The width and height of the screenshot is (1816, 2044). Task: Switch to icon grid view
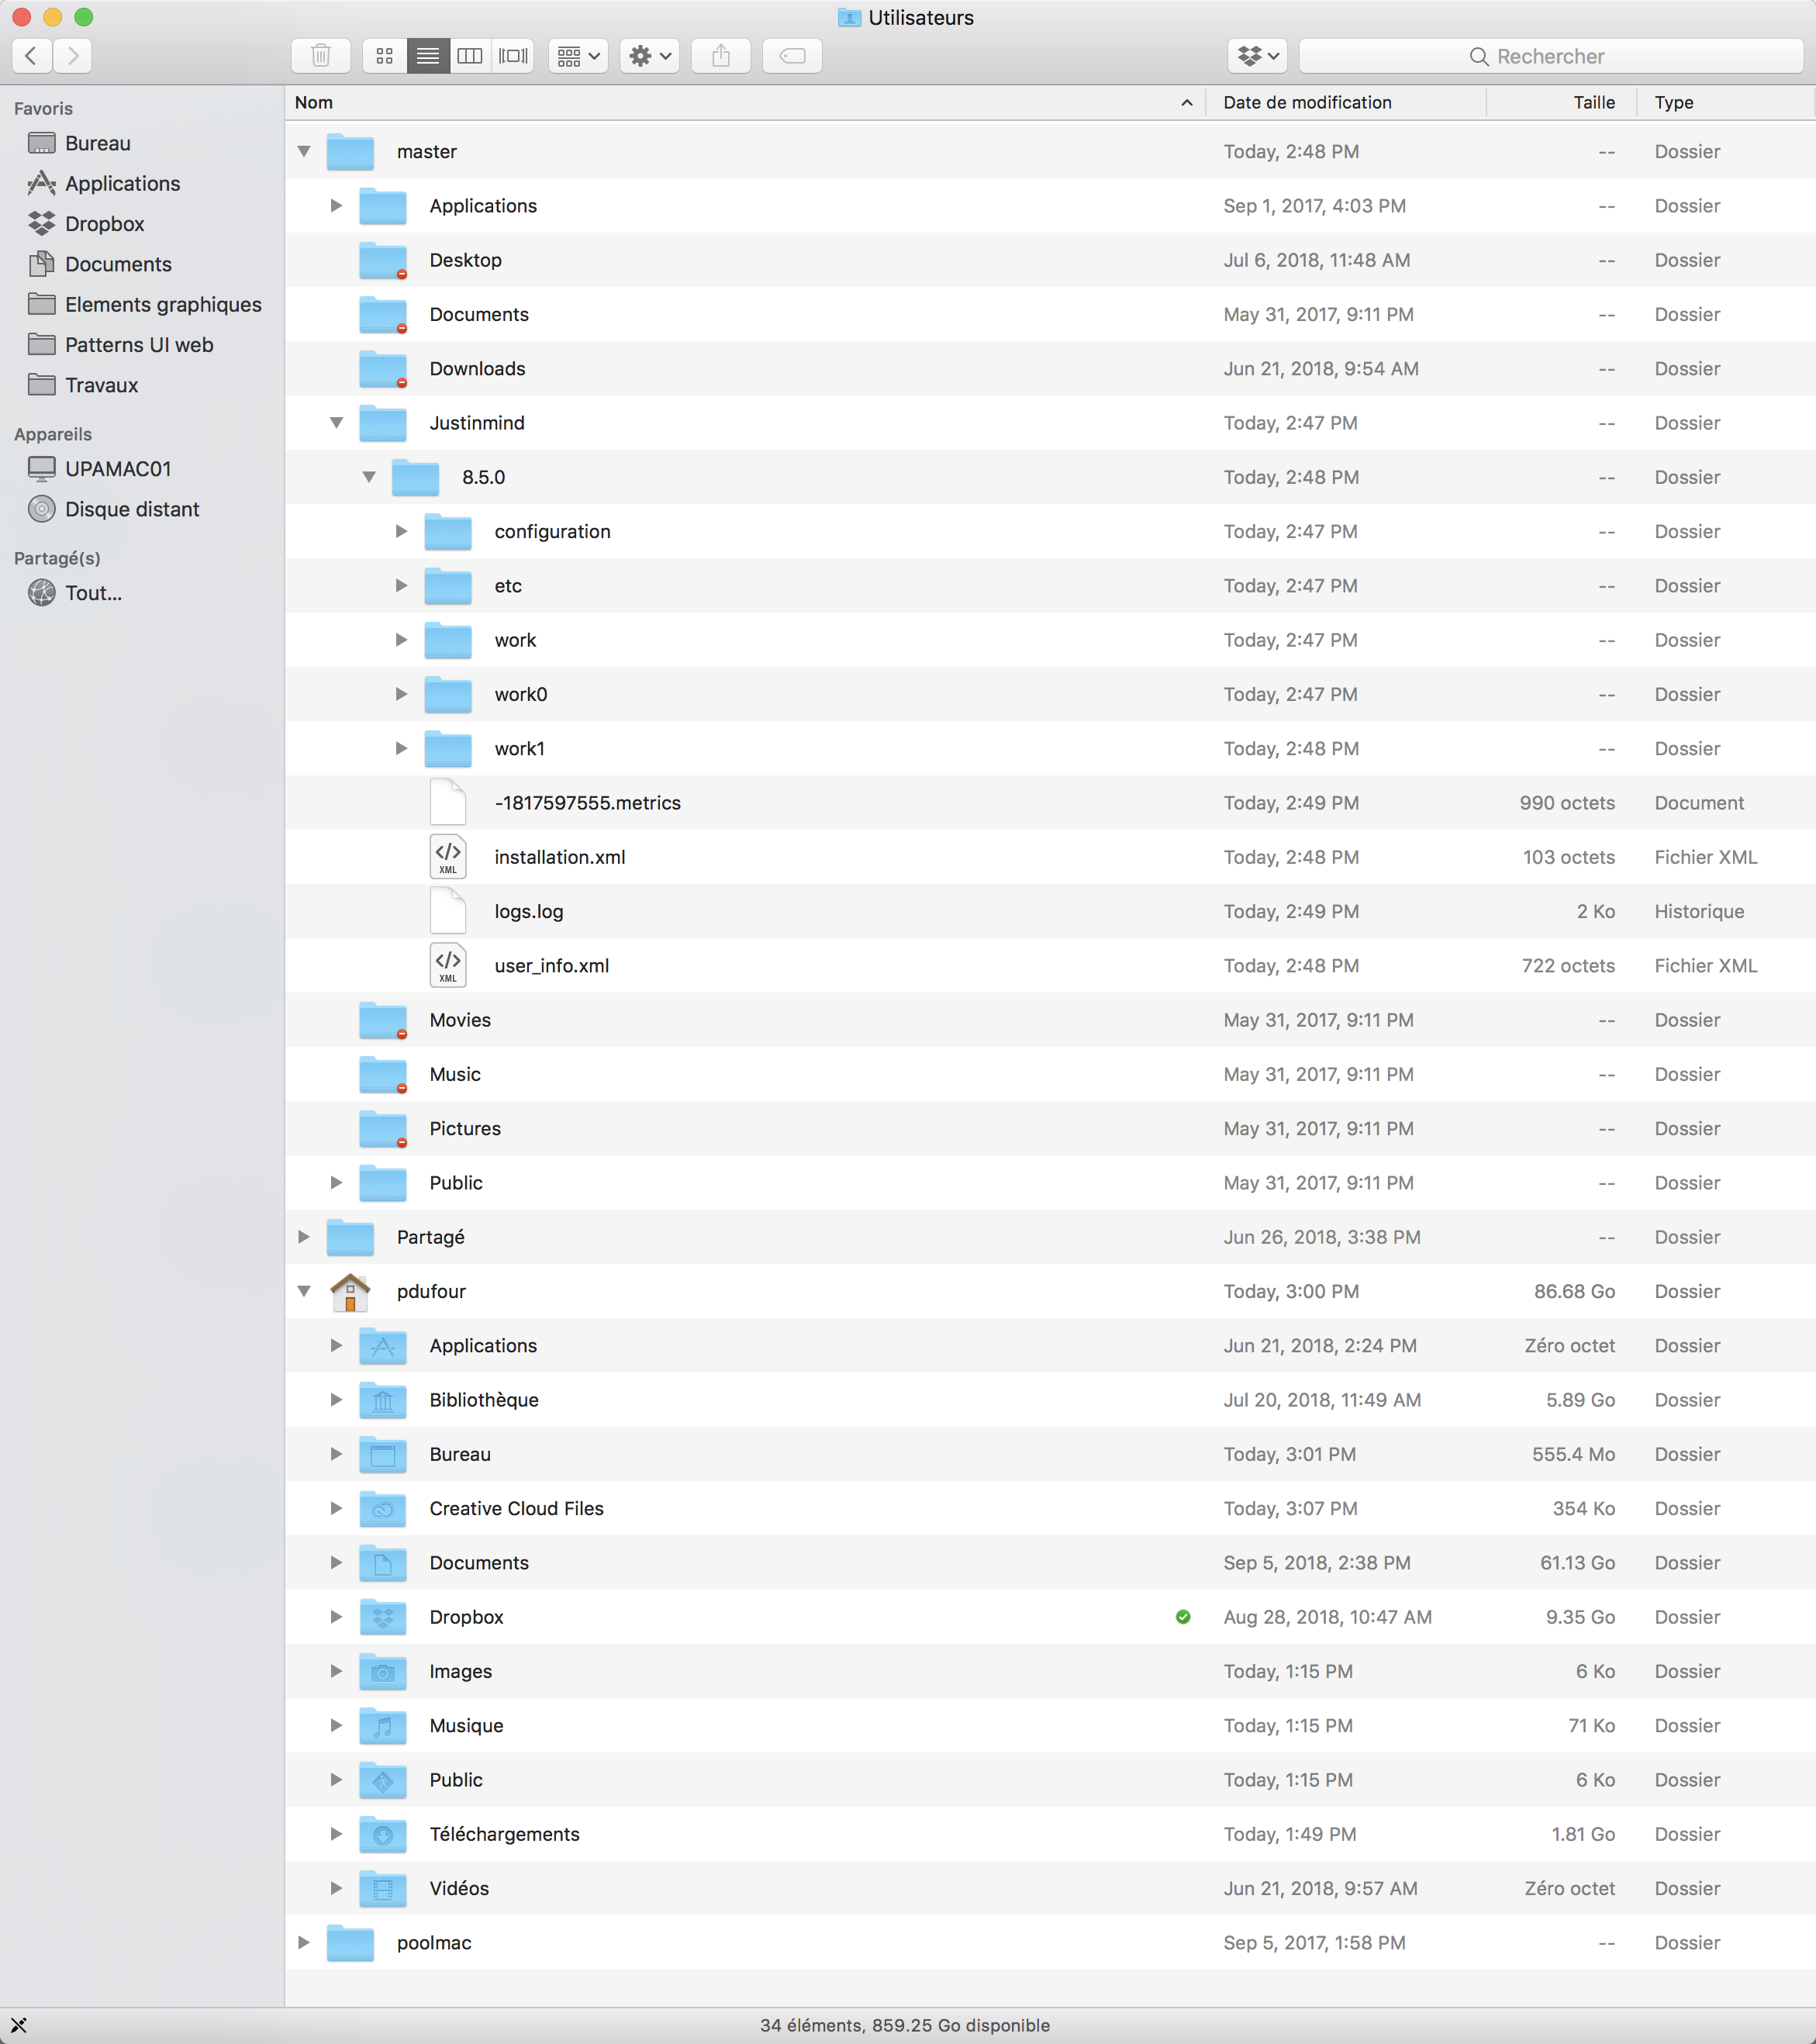tap(384, 56)
